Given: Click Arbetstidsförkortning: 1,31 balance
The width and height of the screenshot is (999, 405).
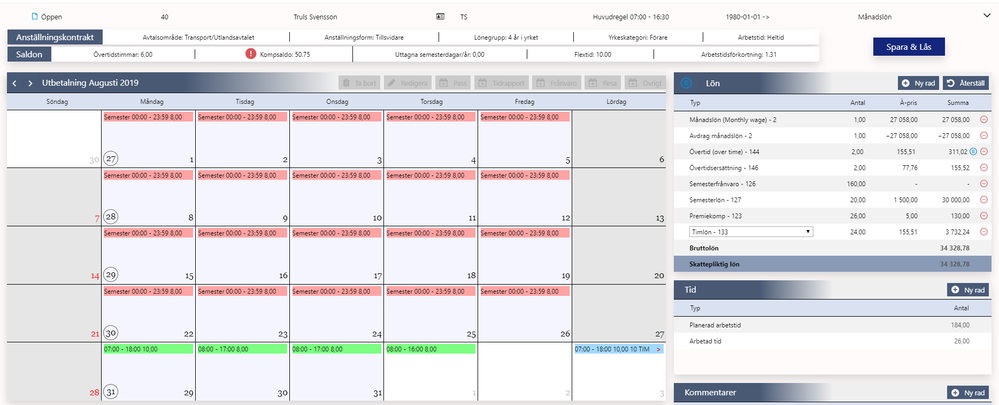Looking at the screenshot, I should (x=738, y=54).
